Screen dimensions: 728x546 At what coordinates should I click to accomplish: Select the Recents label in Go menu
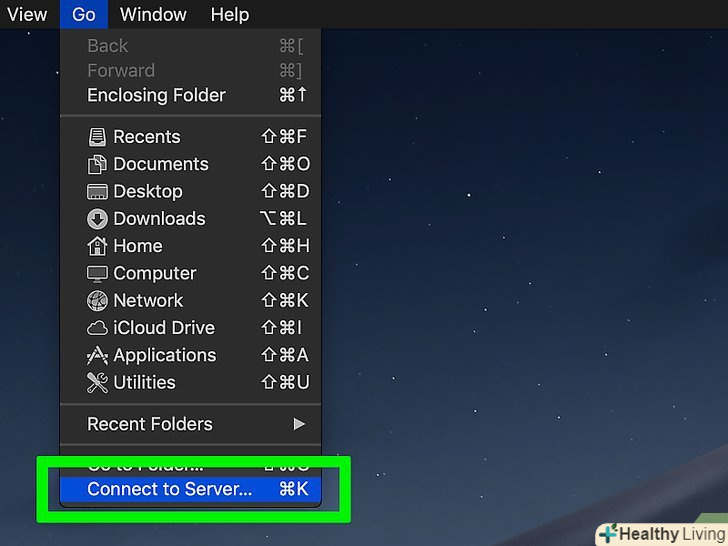click(x=147, y=137)
